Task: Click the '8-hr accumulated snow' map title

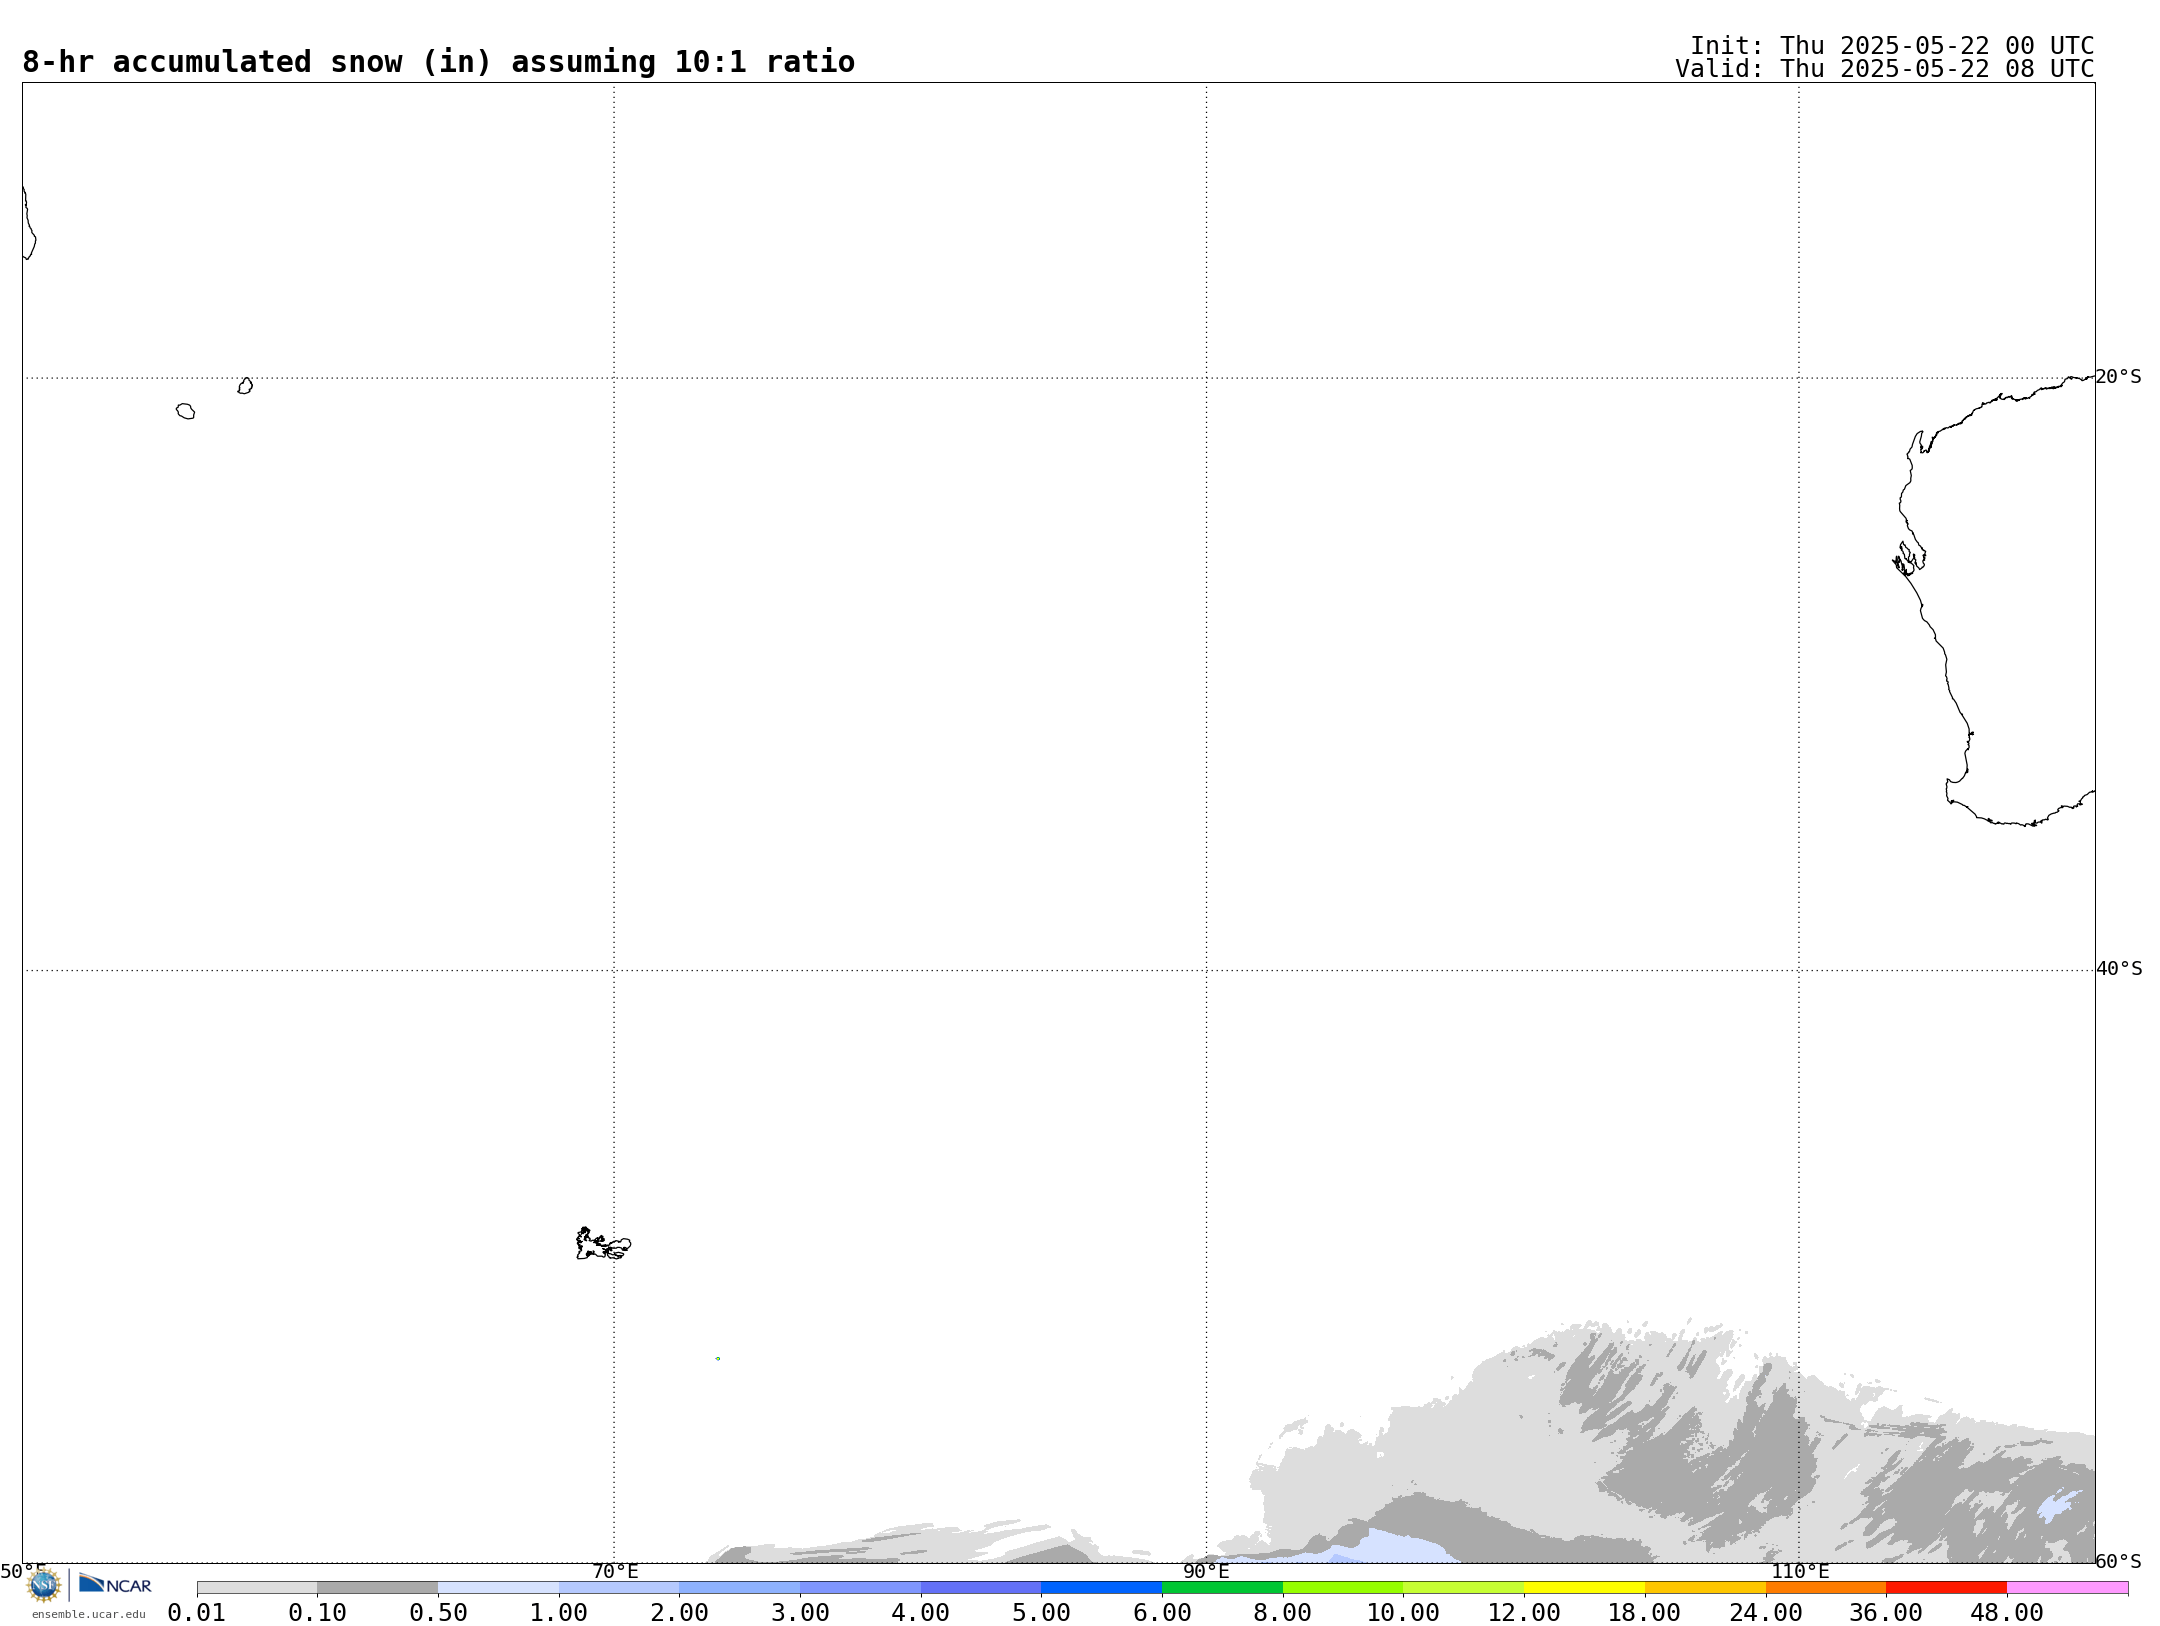Action: click(439, 62)
